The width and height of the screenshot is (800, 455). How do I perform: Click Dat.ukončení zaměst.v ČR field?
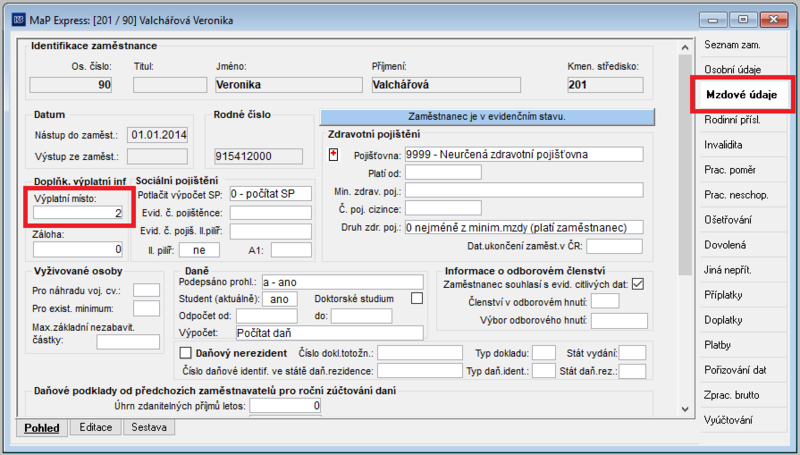pos(614,246)
